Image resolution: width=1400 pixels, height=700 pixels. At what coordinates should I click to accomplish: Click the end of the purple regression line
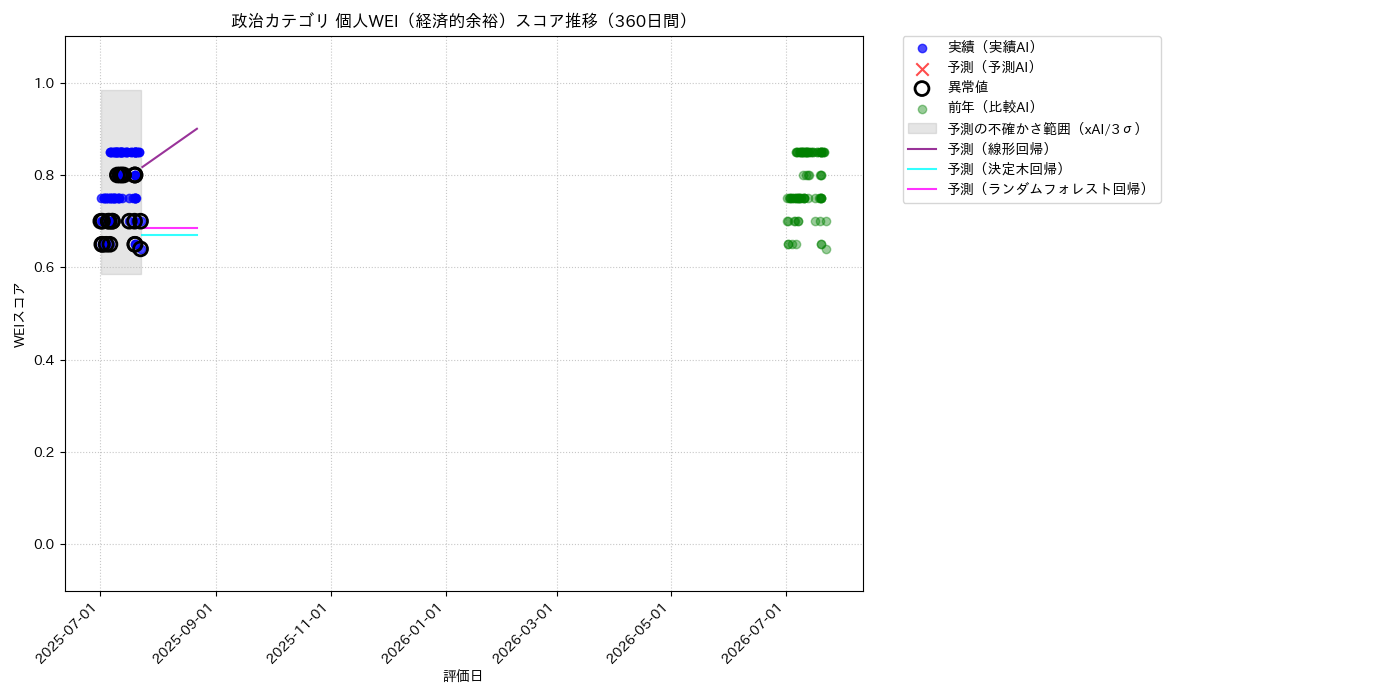click(x=197, y=129)
